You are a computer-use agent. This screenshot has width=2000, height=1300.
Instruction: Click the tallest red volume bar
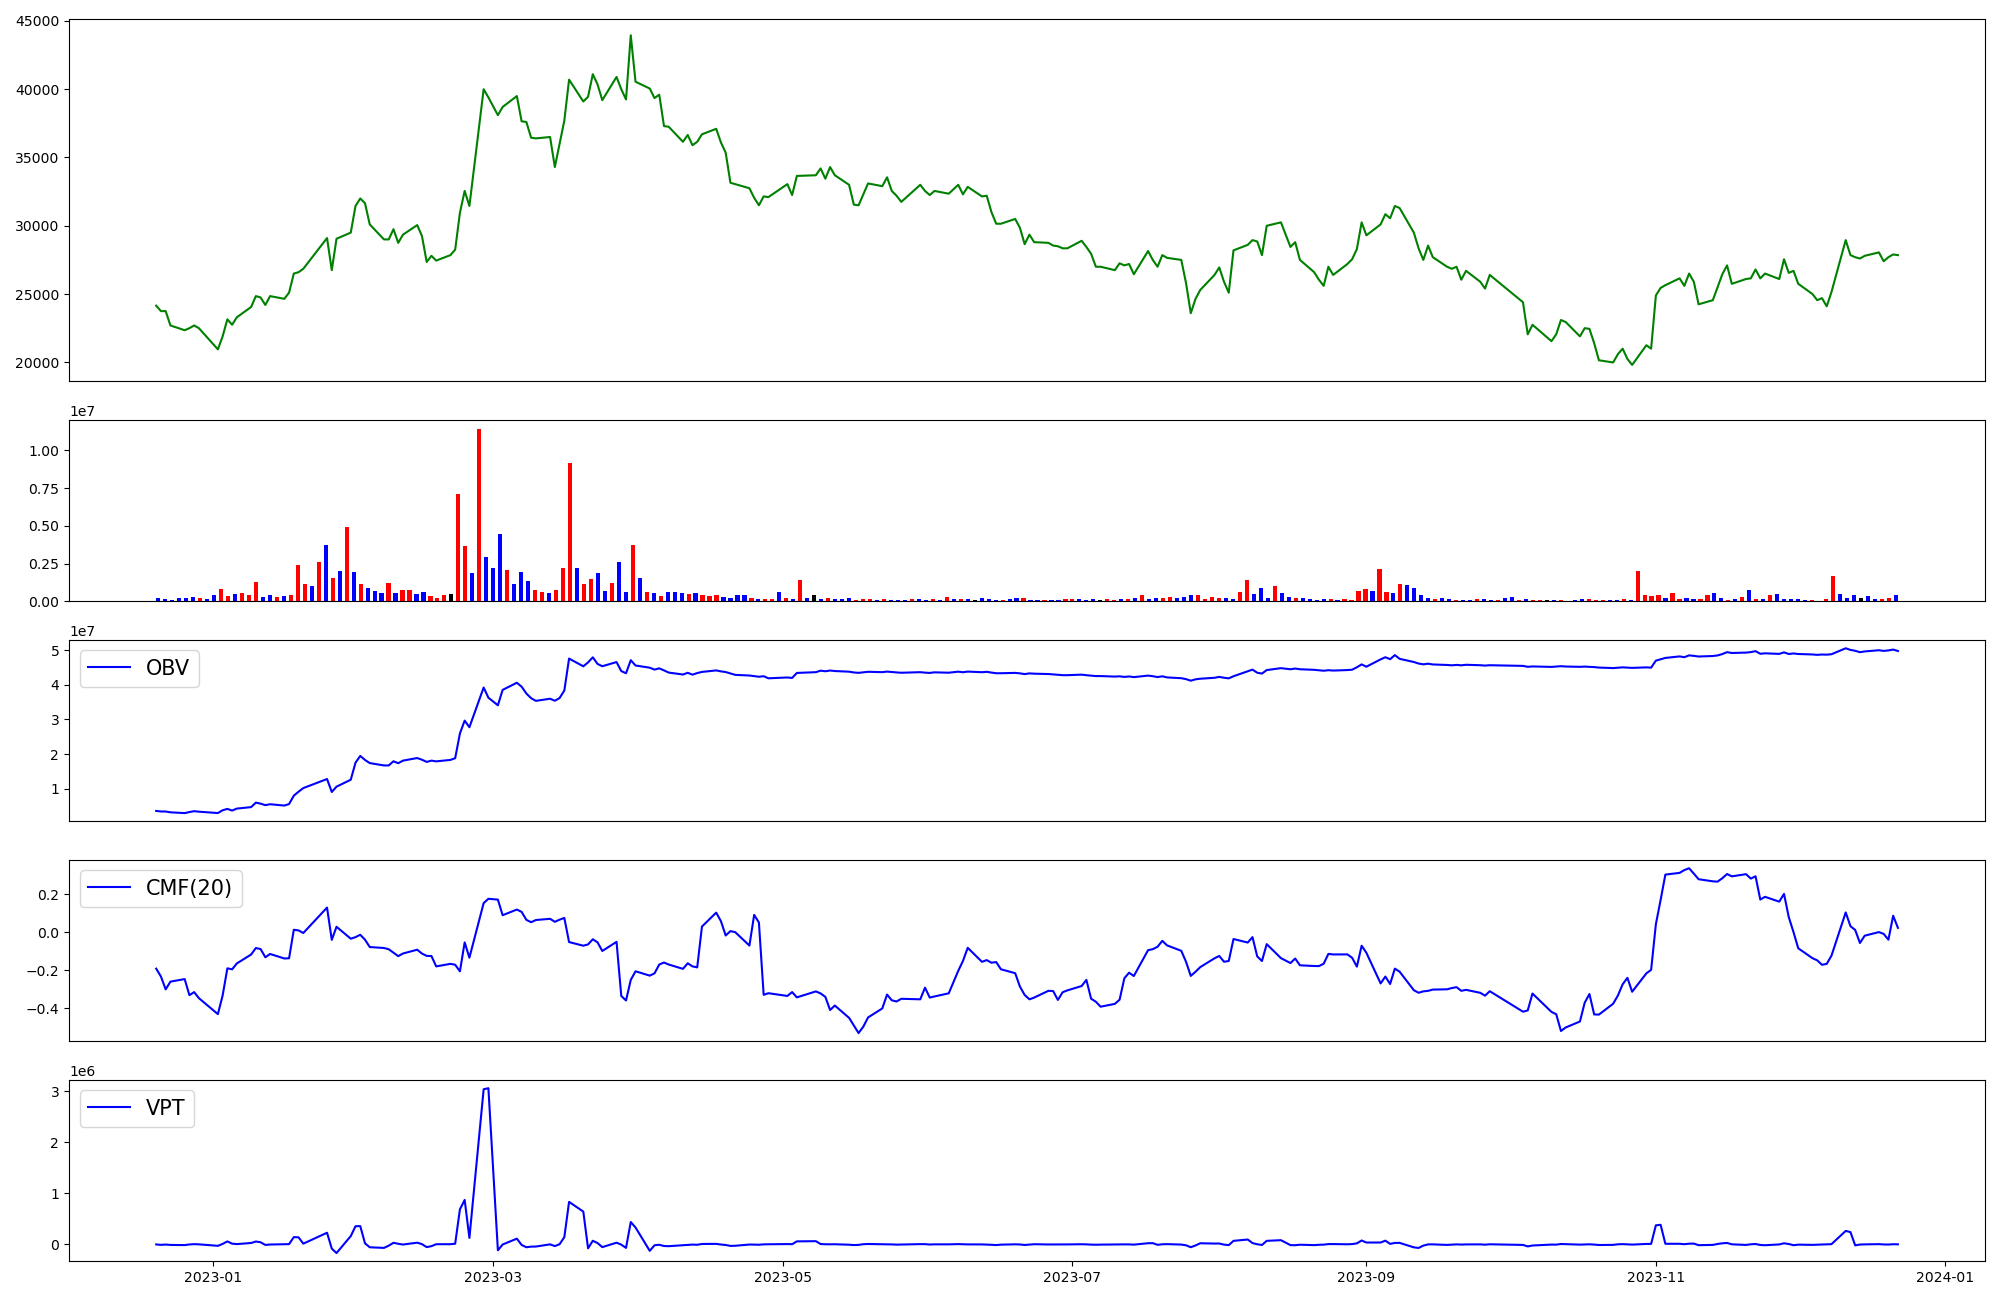click(x=479, y=515)
